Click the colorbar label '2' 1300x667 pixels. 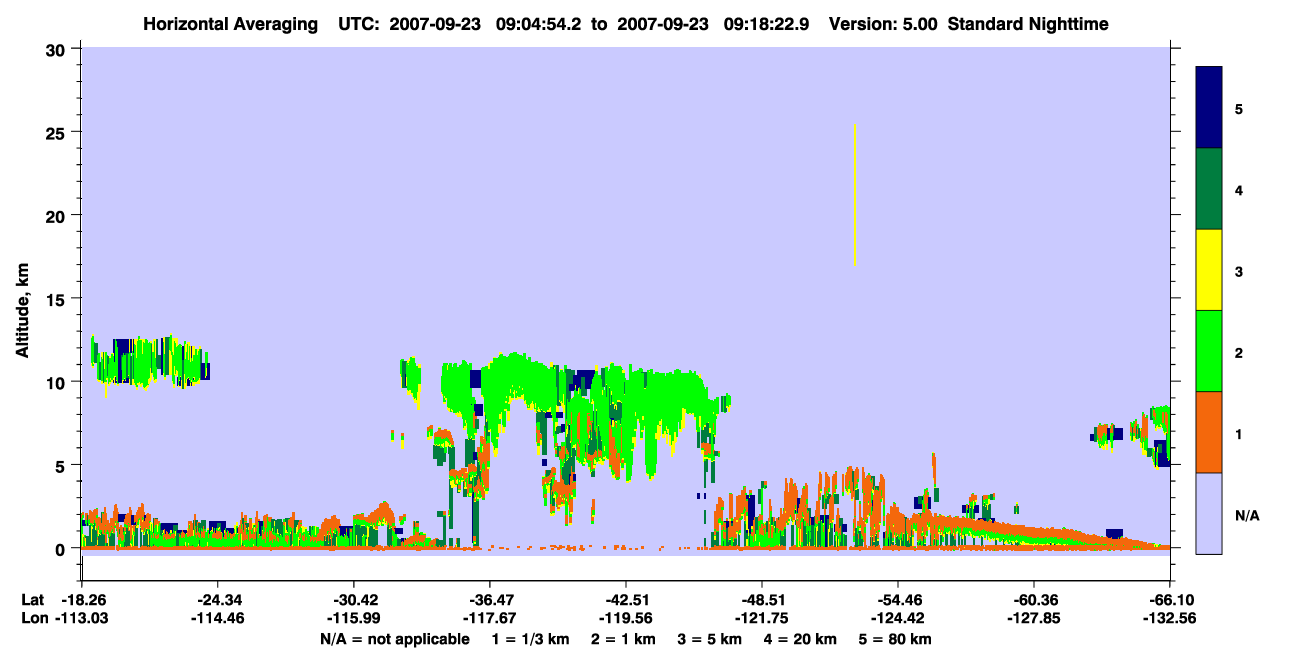[1239, 352]
